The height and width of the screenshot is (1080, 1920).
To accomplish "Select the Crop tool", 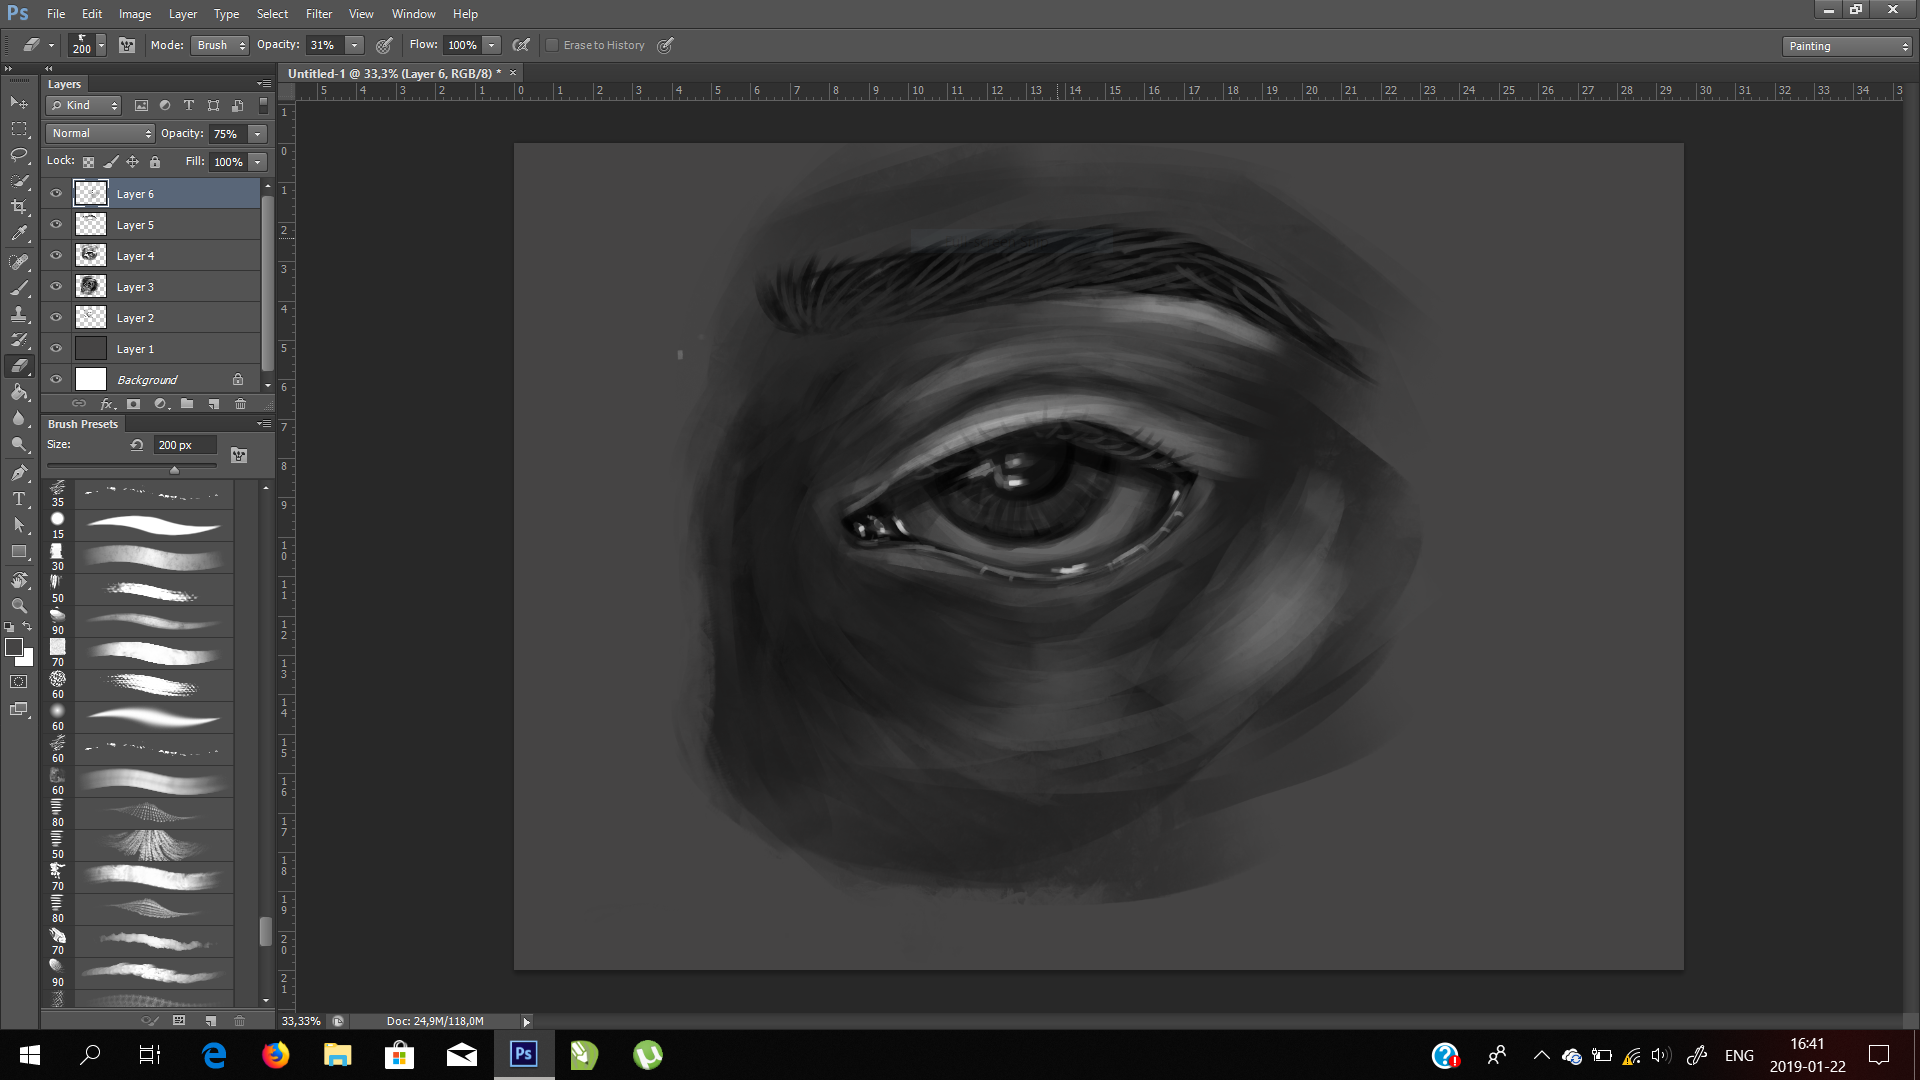I will 19,207.
